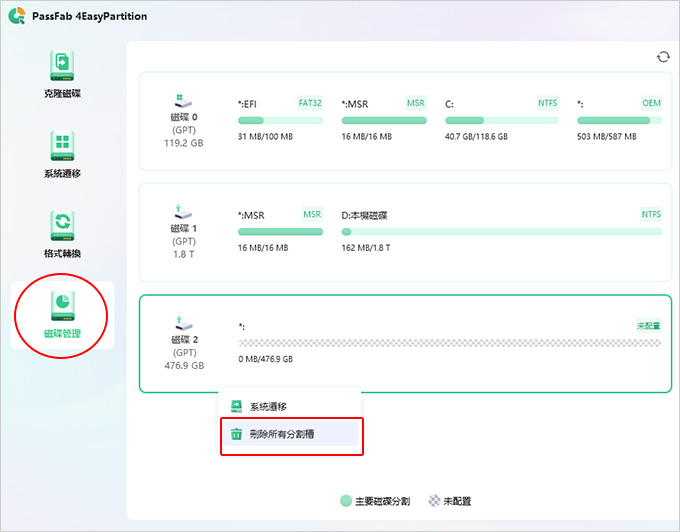Click the OEM partition type tag
Image resolution: width=680 pixels, height=532 pixels.
tap(651, 103)
